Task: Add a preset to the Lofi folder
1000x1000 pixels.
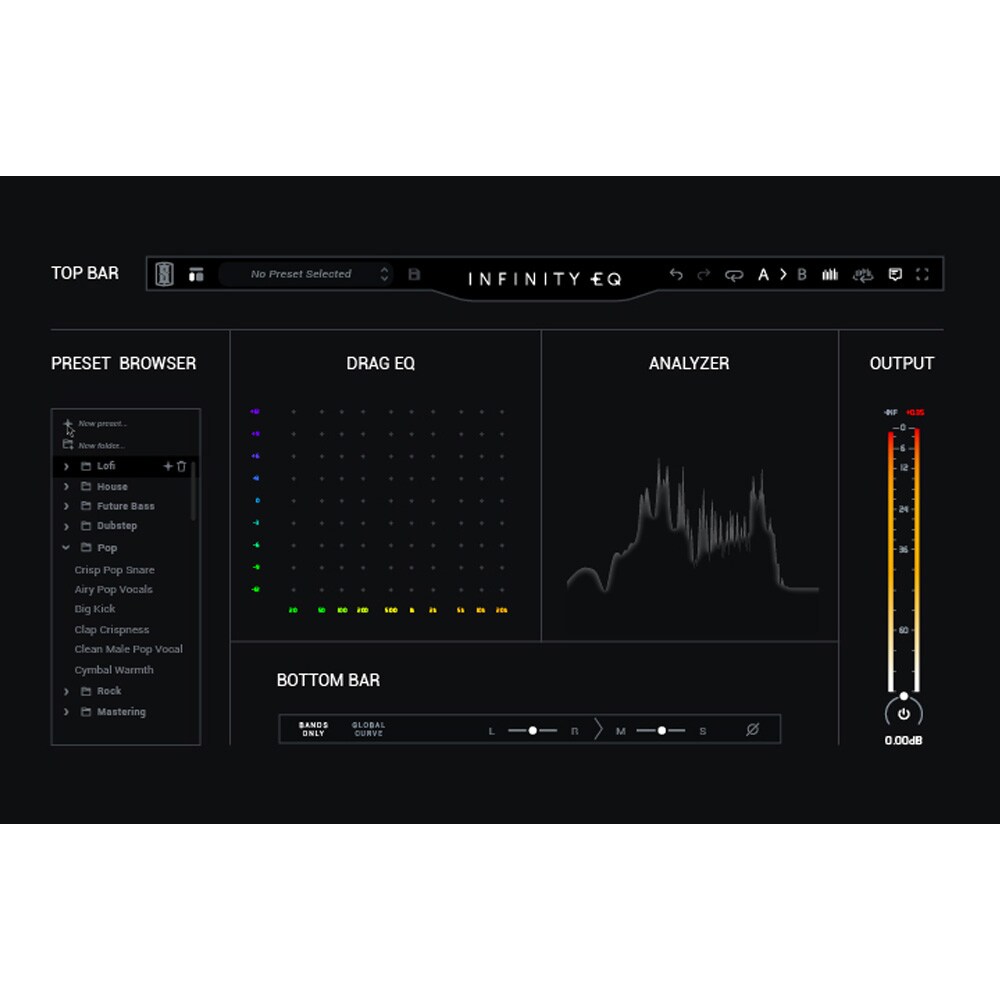Action: tap(168, 466)
